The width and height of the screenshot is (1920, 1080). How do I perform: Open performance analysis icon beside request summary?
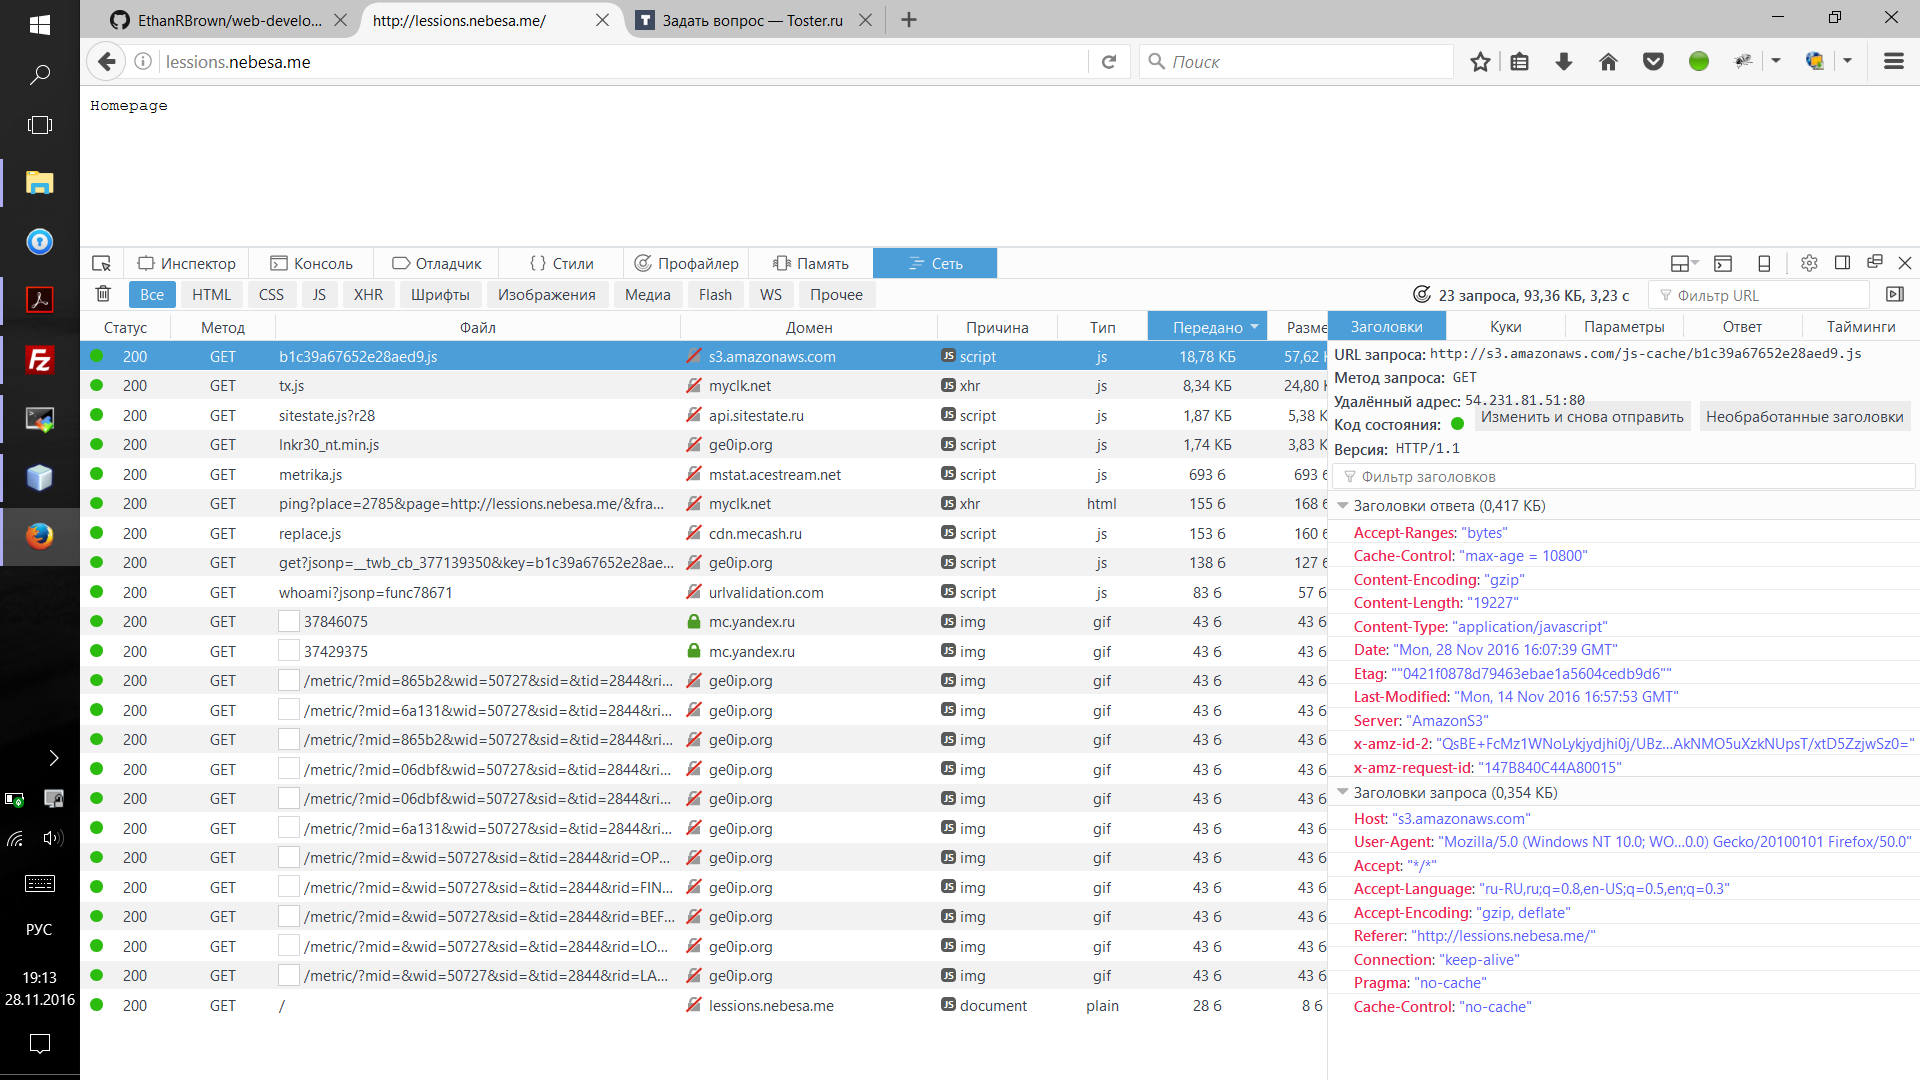point(1421,294)
